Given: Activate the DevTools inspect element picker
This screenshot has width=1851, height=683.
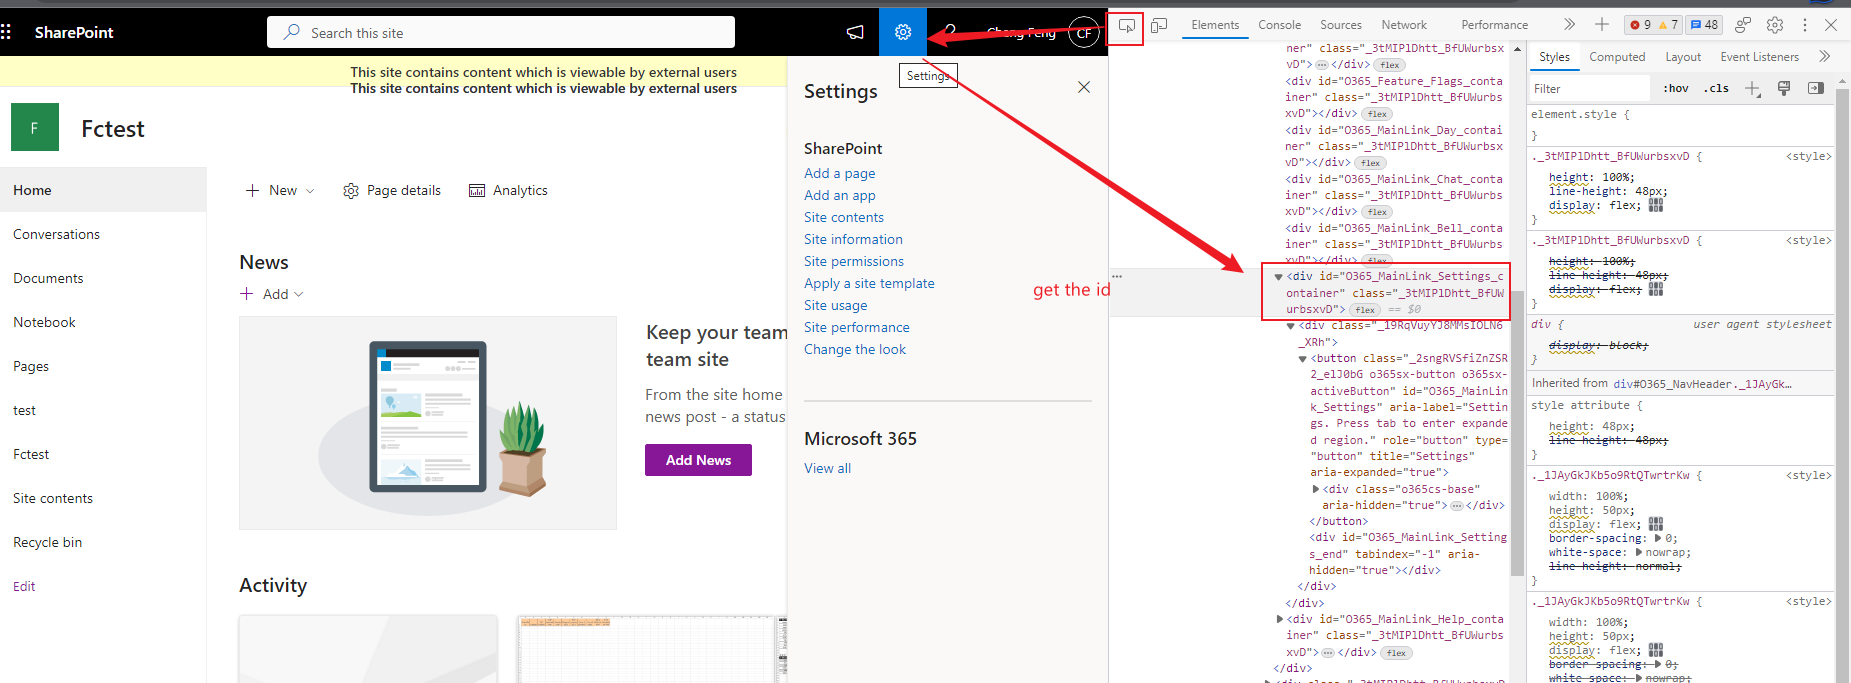Looking at the screenshot, I should (1127, 26).
